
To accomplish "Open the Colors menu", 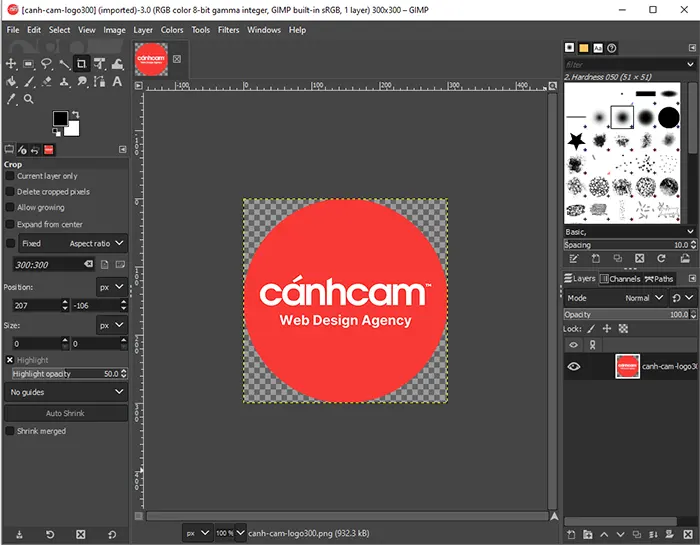I will [x=172, y=30].
